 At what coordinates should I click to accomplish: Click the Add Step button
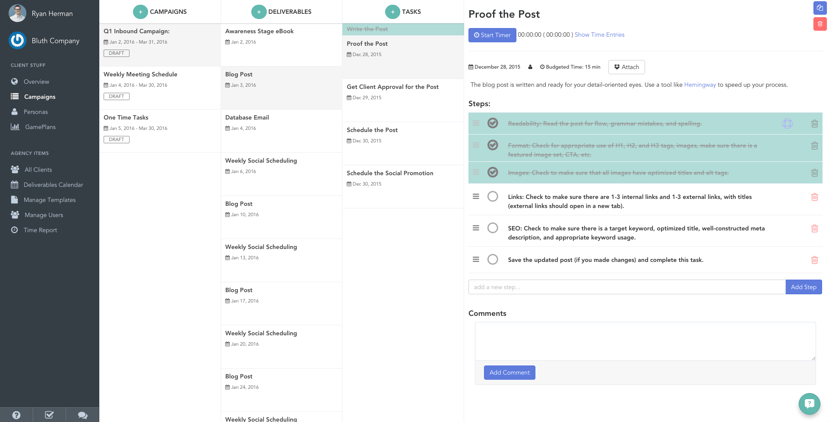[804, 287]
